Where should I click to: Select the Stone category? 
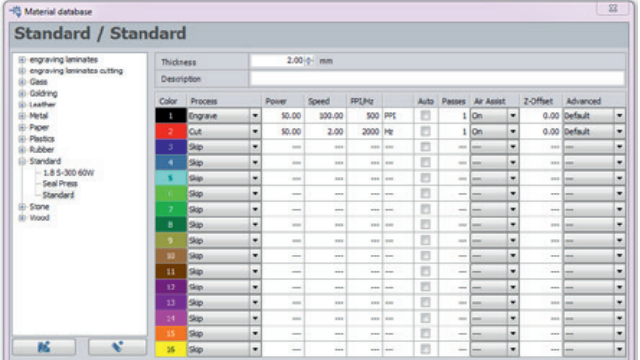39,207
